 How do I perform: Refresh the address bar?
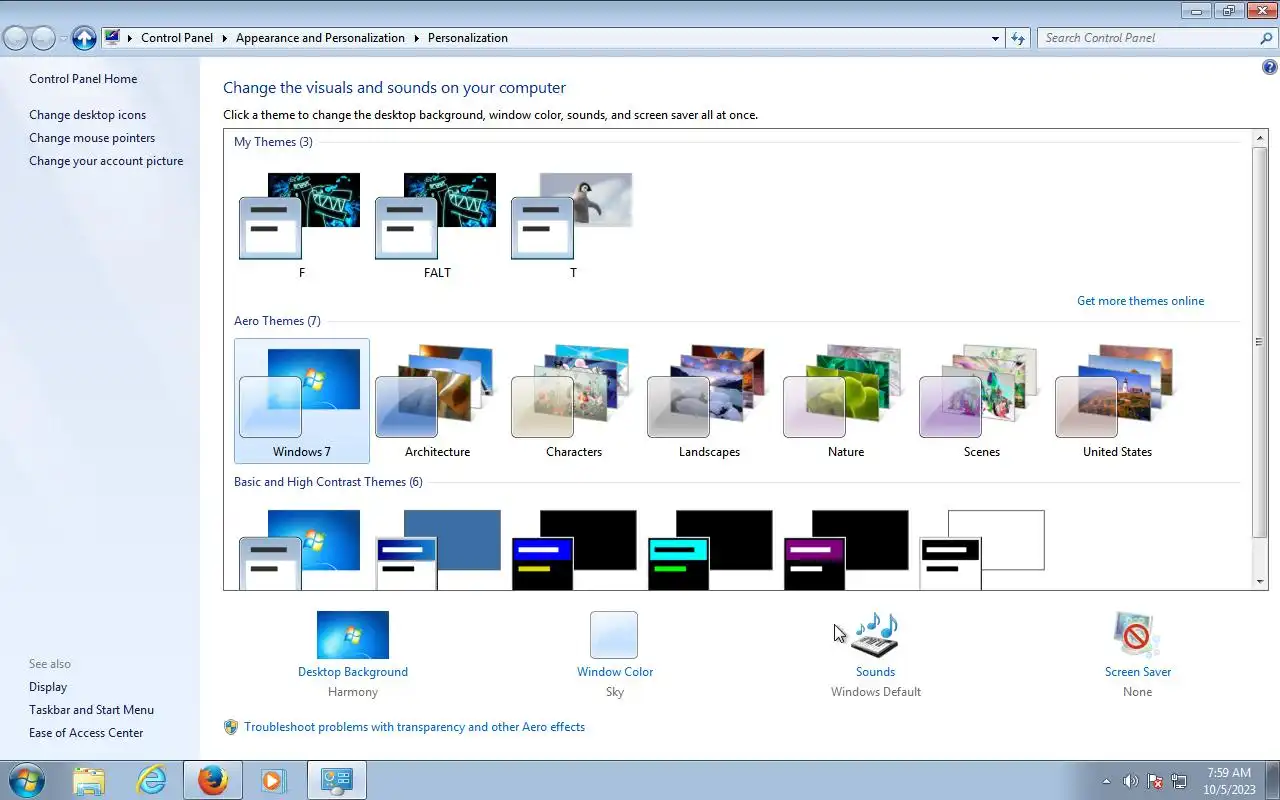pyautogui.click(x=1018, y=38)
